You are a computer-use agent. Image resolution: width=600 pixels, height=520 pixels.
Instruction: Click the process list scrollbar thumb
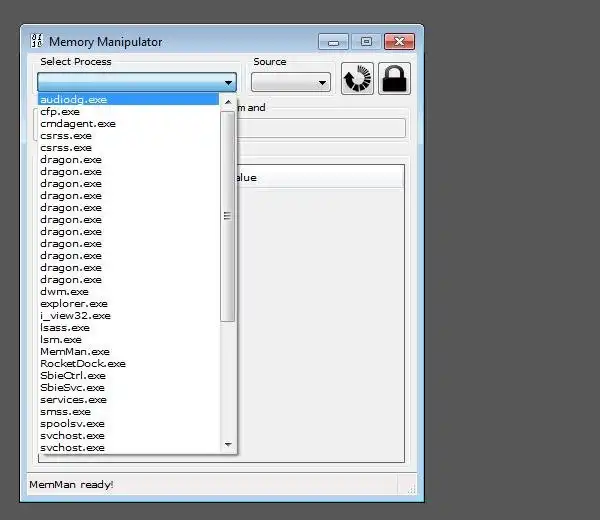pos(228,216)
